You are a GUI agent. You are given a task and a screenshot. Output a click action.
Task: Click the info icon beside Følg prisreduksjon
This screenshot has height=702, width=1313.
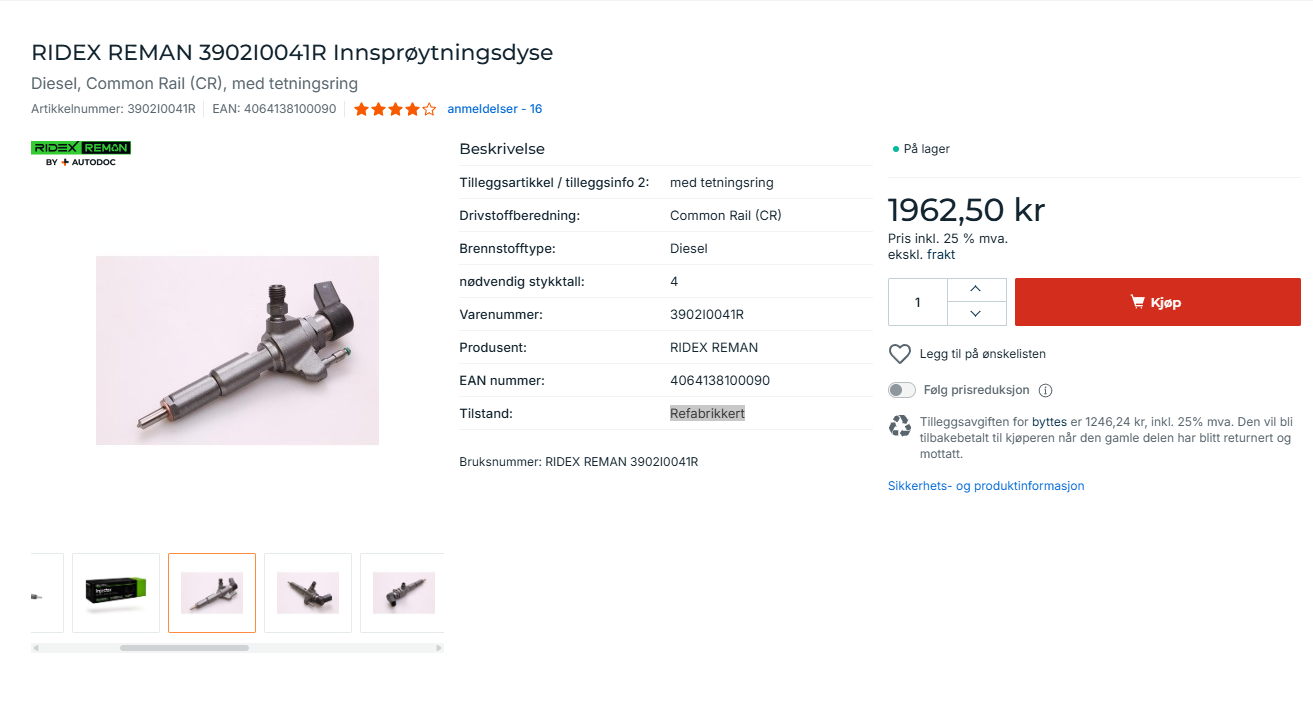[x=1046, y=390]
